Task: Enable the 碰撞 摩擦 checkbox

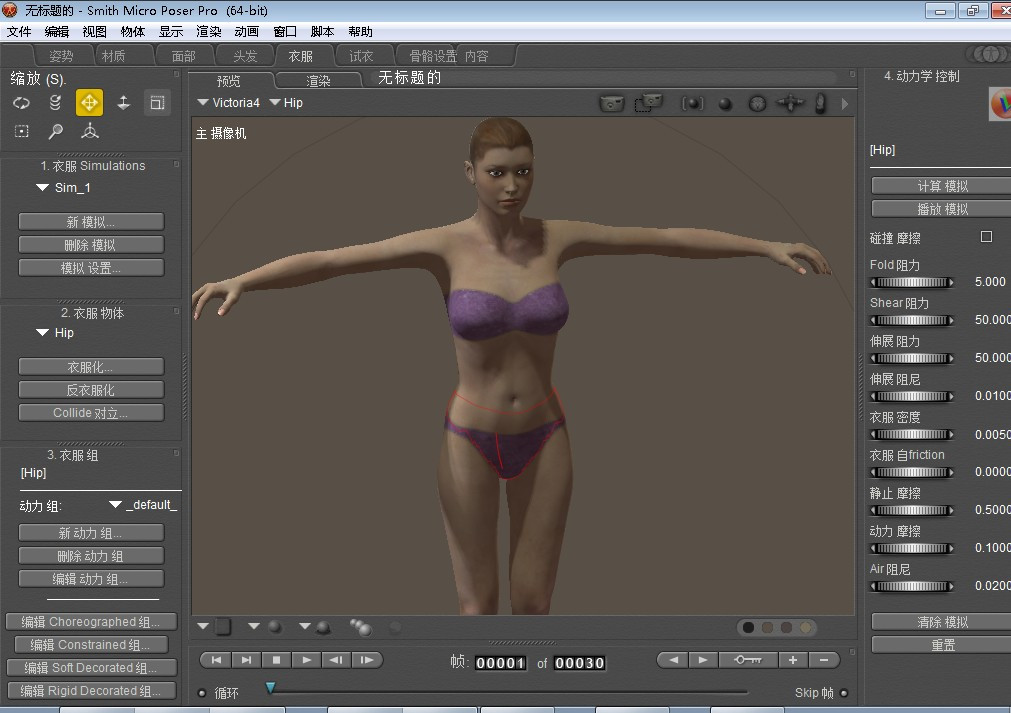Action: pos(986,237)
